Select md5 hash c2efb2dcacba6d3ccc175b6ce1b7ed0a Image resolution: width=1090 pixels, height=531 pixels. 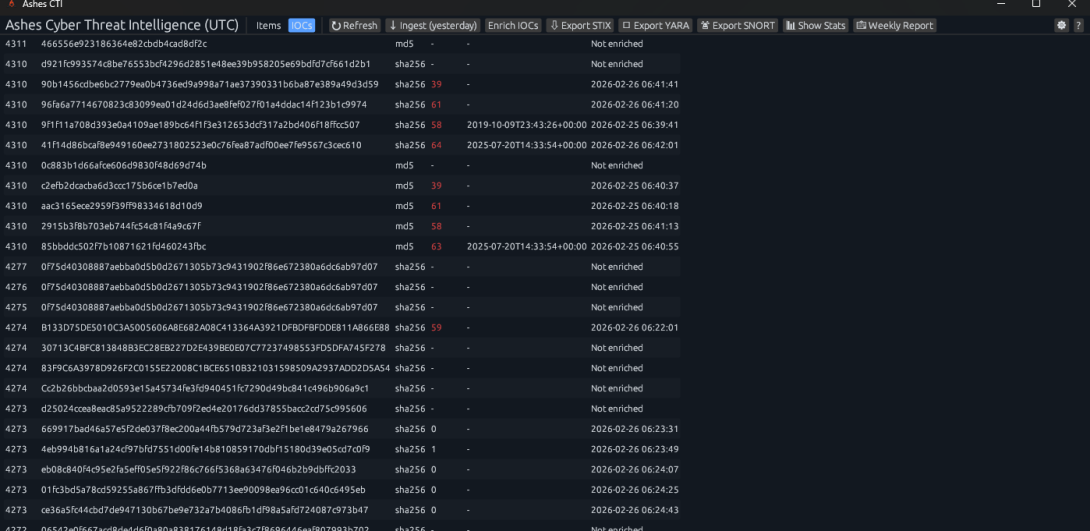[x=120, y=186]
